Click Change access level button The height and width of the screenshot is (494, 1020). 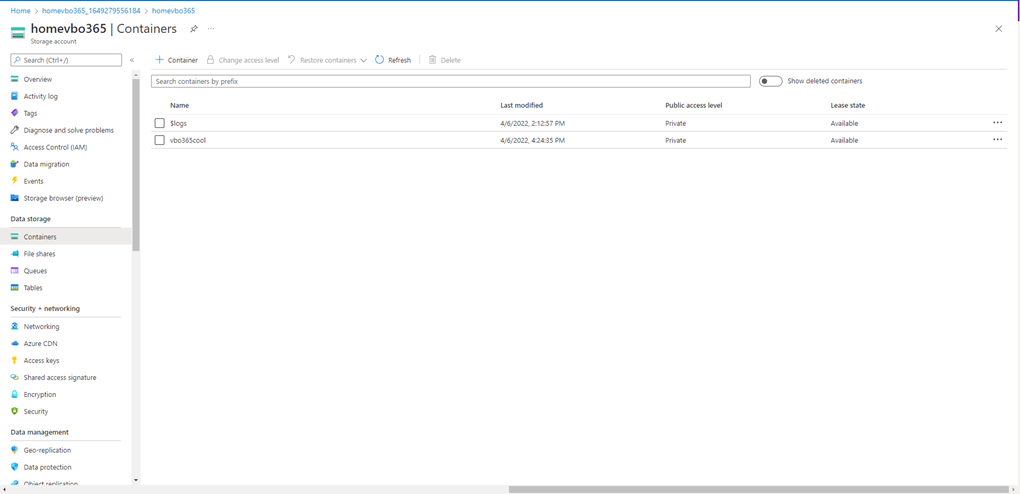[x=243, y=60]
